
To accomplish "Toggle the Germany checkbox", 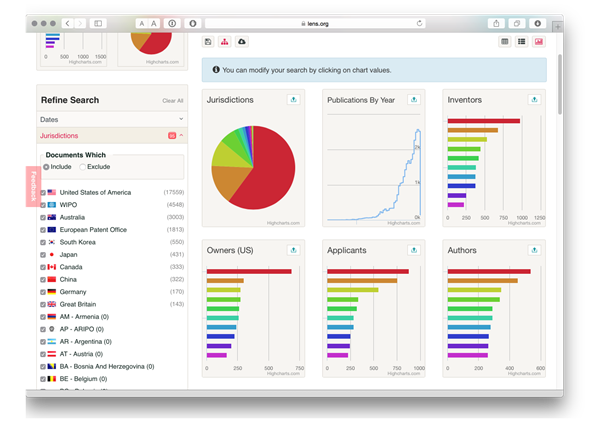I will point(43,292).
